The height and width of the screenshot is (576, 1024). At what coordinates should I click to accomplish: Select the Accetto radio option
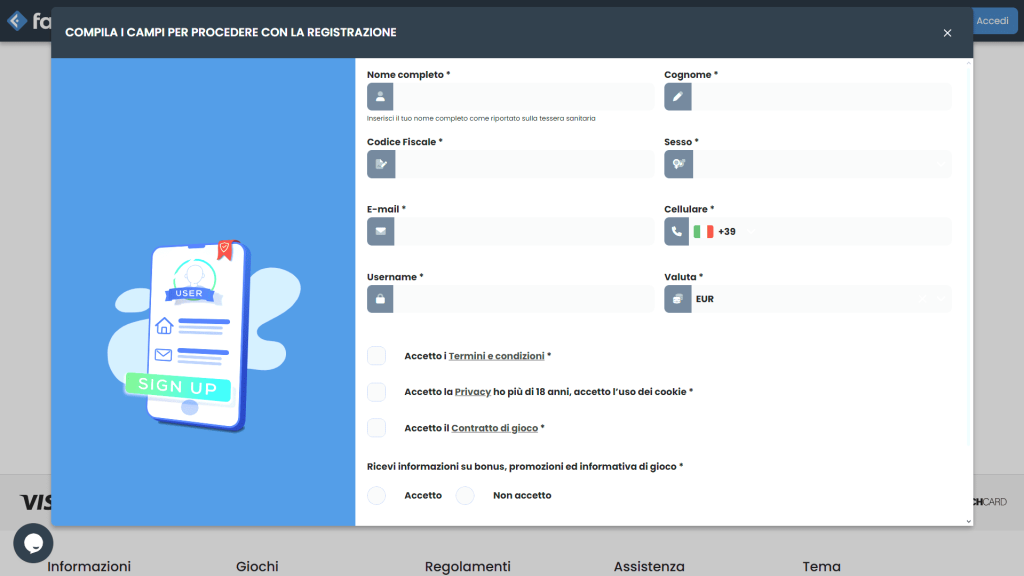pos(376,496)
